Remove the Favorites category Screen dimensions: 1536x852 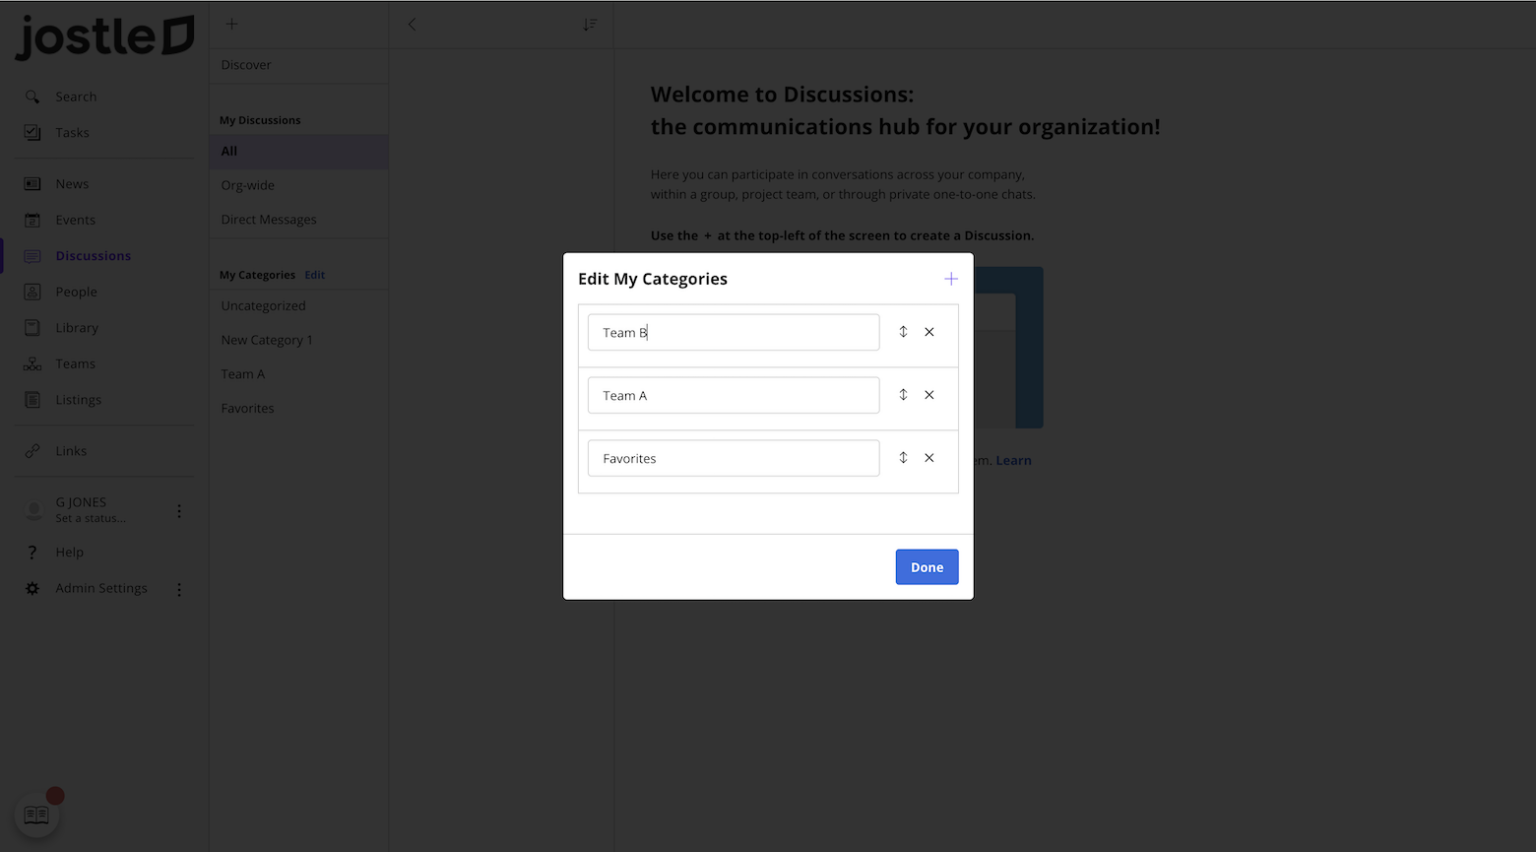tap(929, 458)
